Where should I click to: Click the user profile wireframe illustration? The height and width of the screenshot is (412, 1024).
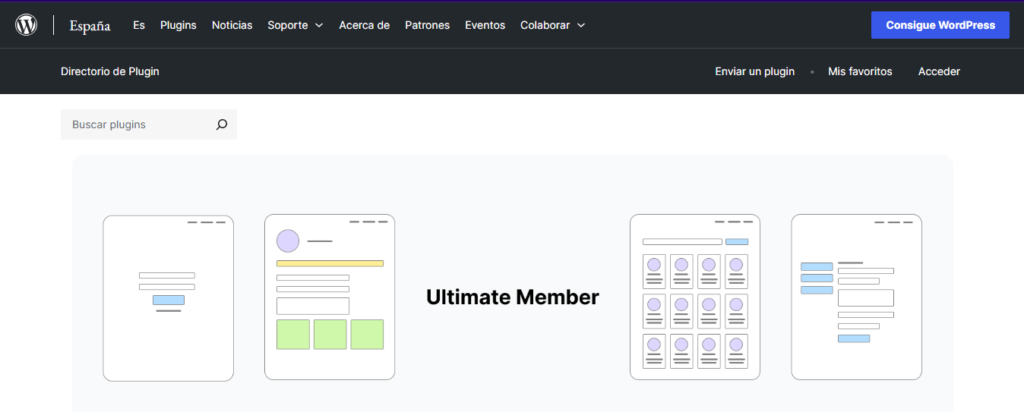[330, 297]
